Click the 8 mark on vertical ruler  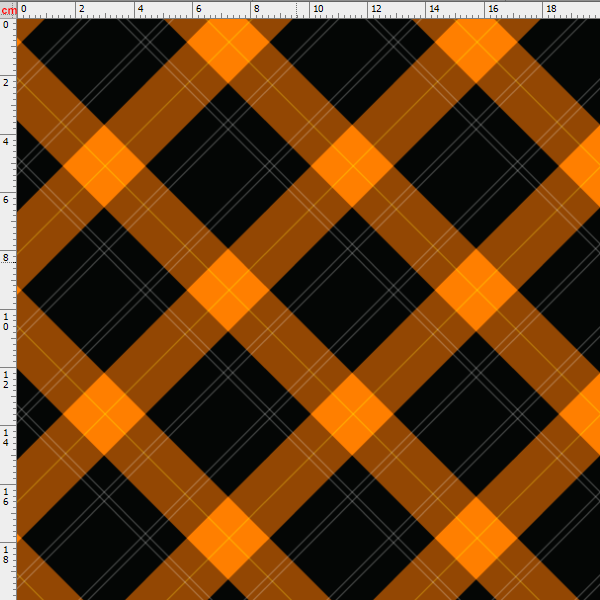5,258
